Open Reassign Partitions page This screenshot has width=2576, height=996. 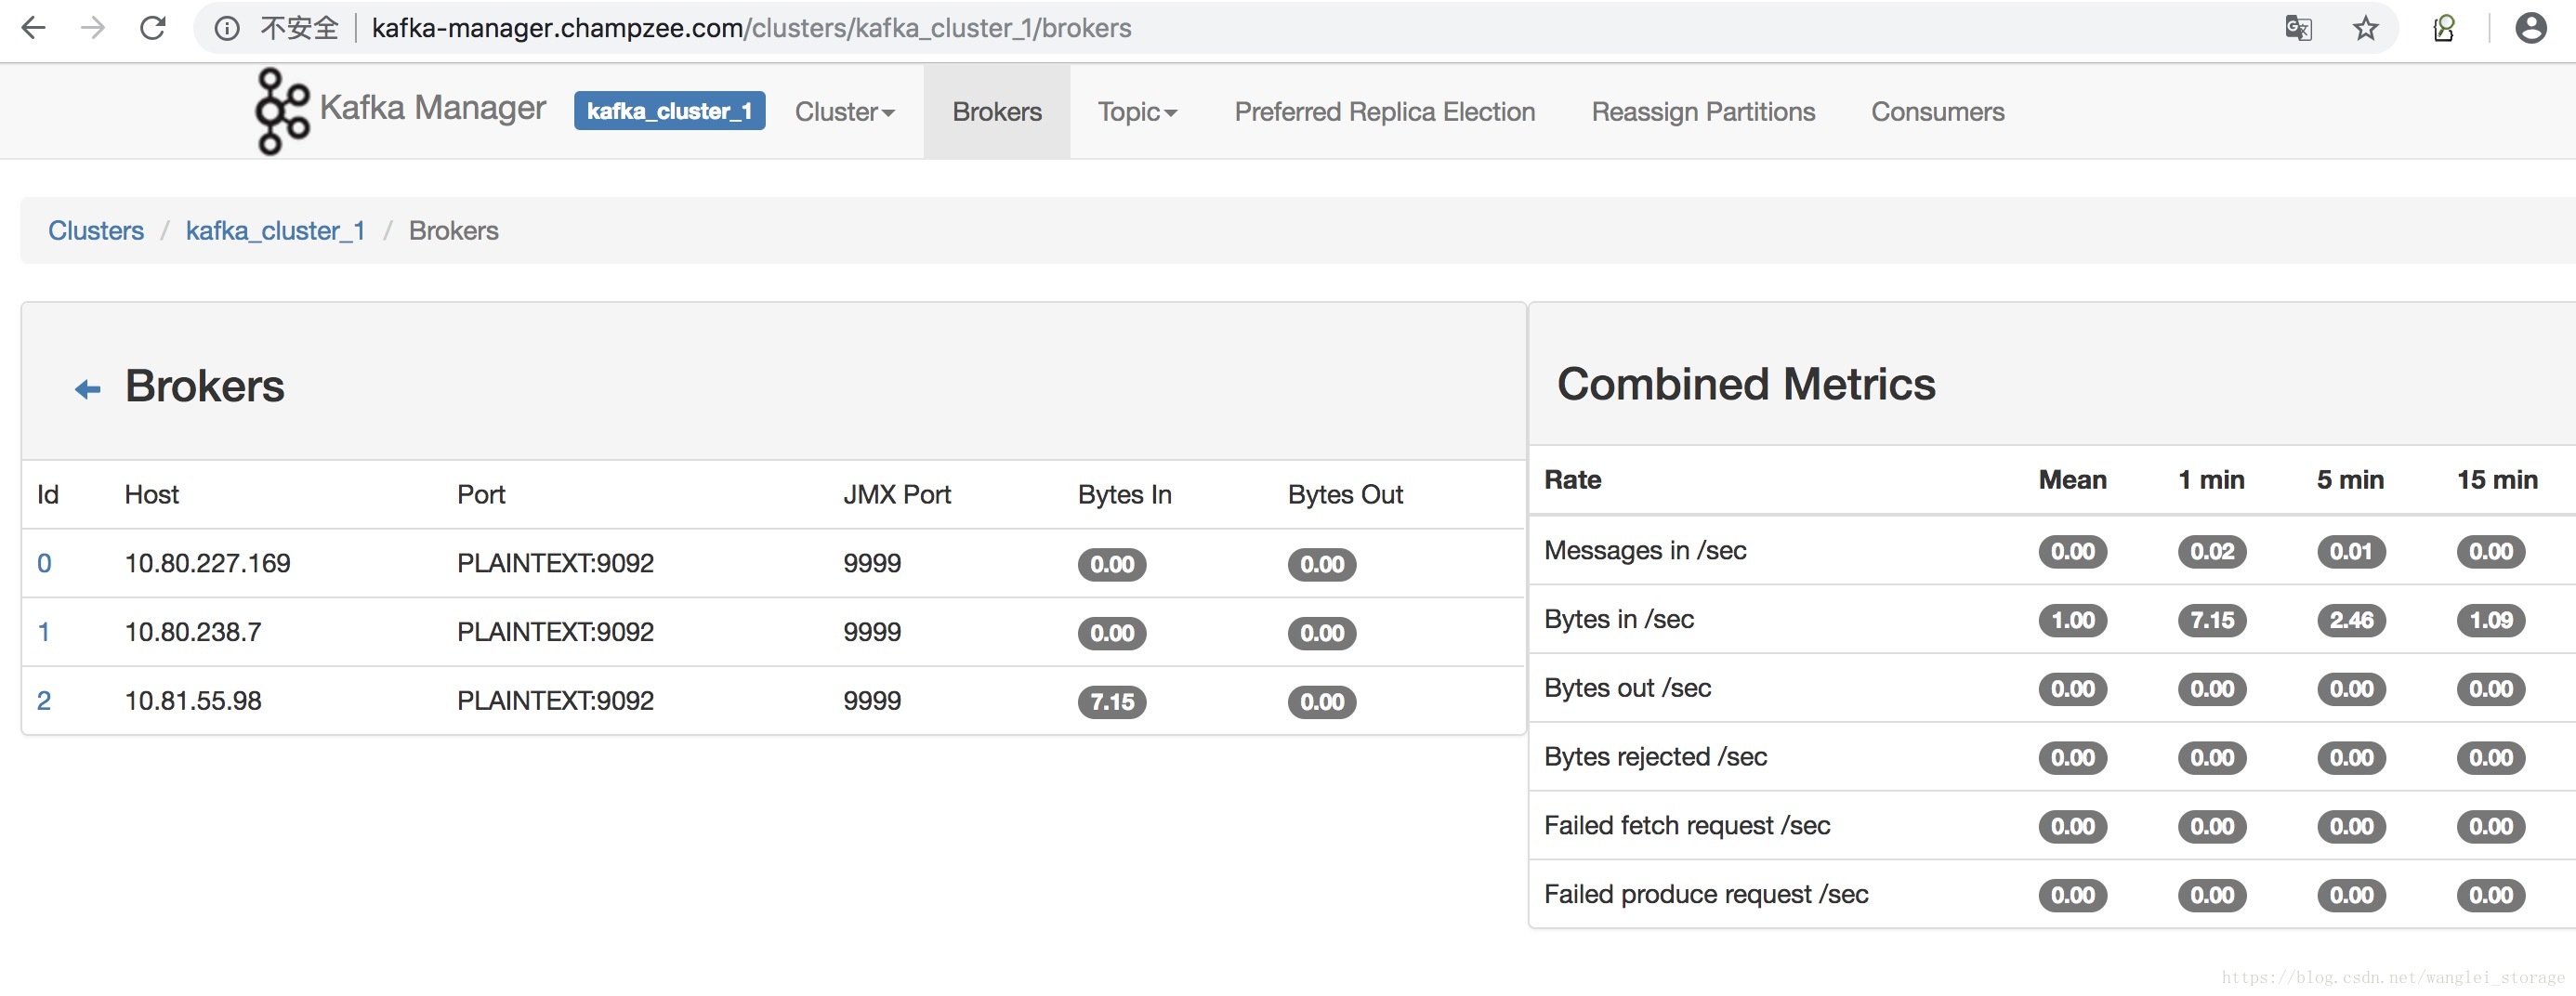1703,112
